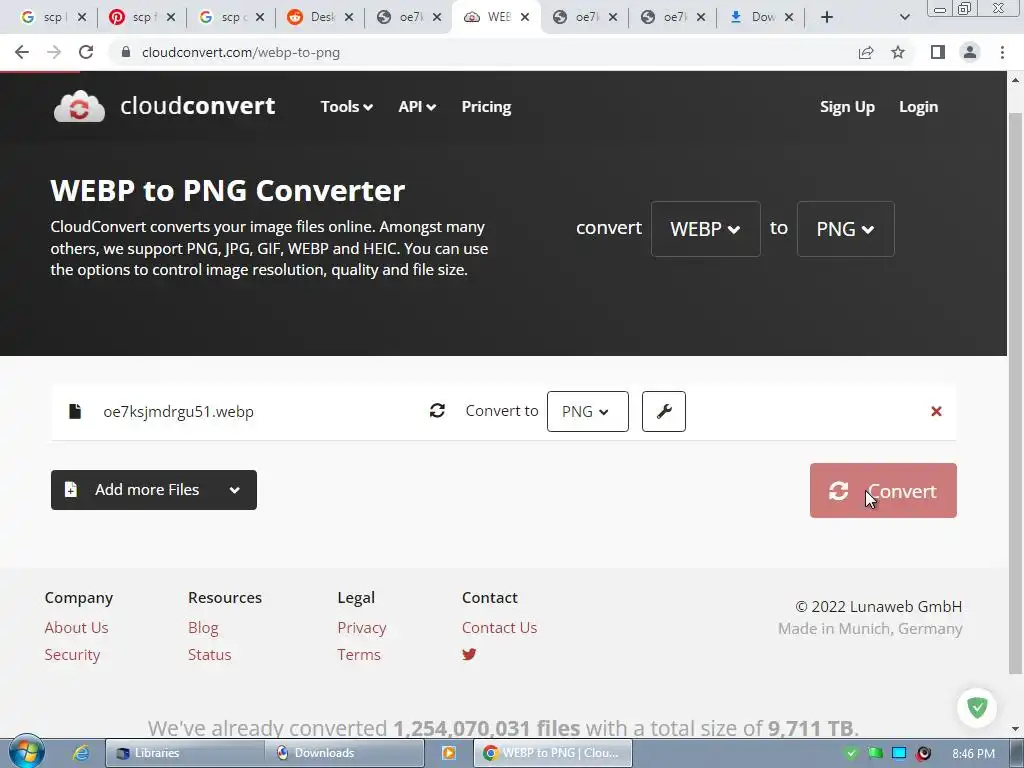Open Downloads window from the taskbar

point(344,753)
